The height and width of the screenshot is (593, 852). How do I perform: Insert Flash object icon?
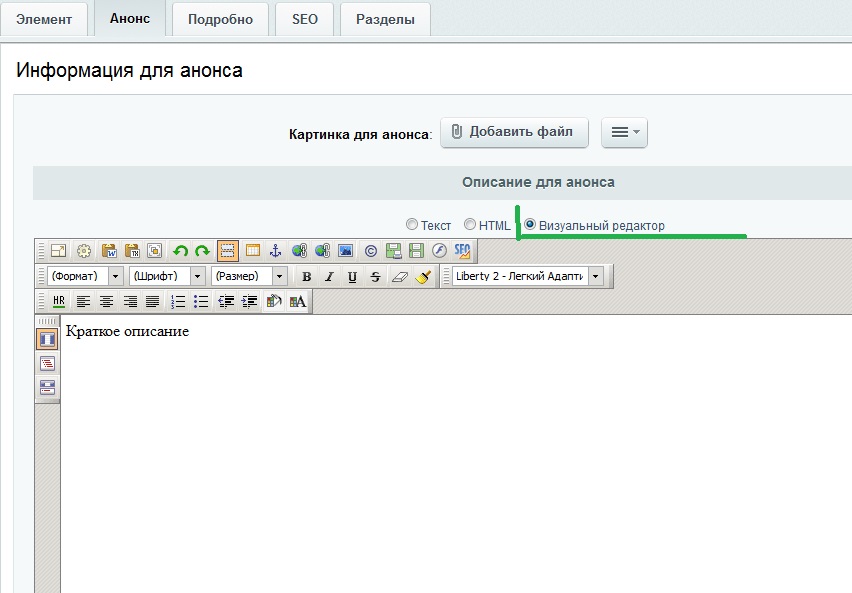[439, 251]
